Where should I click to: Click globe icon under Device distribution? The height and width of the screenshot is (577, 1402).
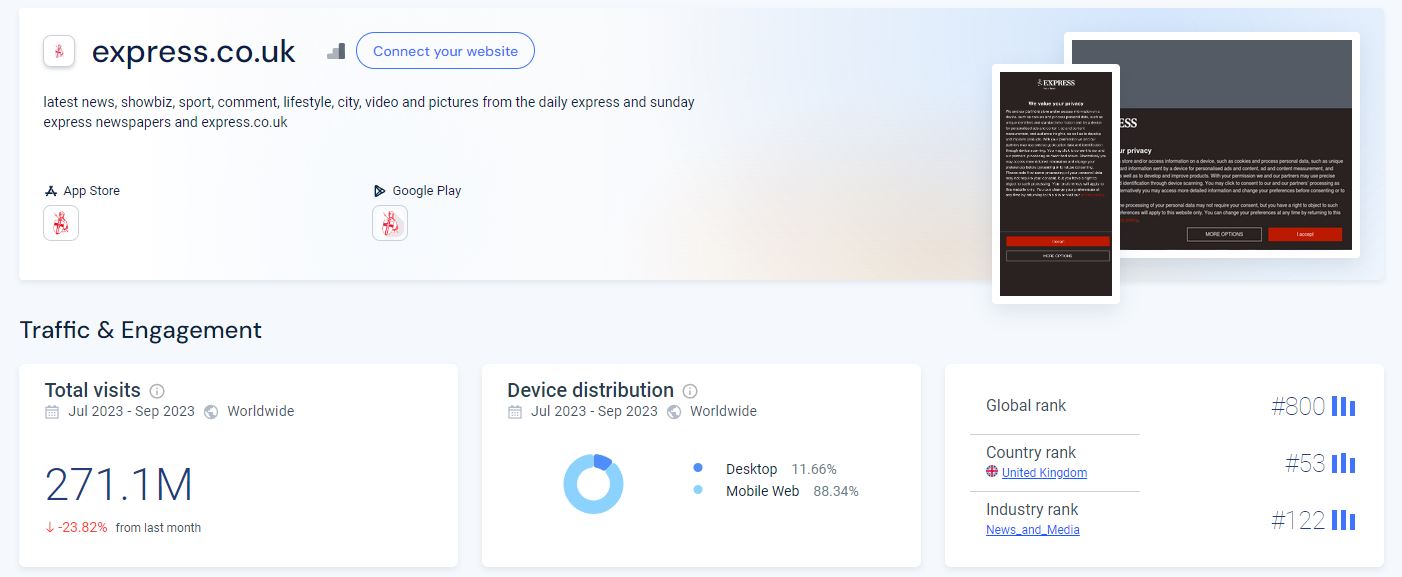pyautogui.click(x=674, y=412)
